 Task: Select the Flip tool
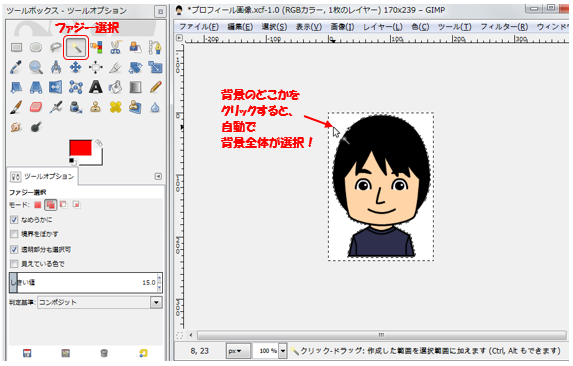[56, 87]
